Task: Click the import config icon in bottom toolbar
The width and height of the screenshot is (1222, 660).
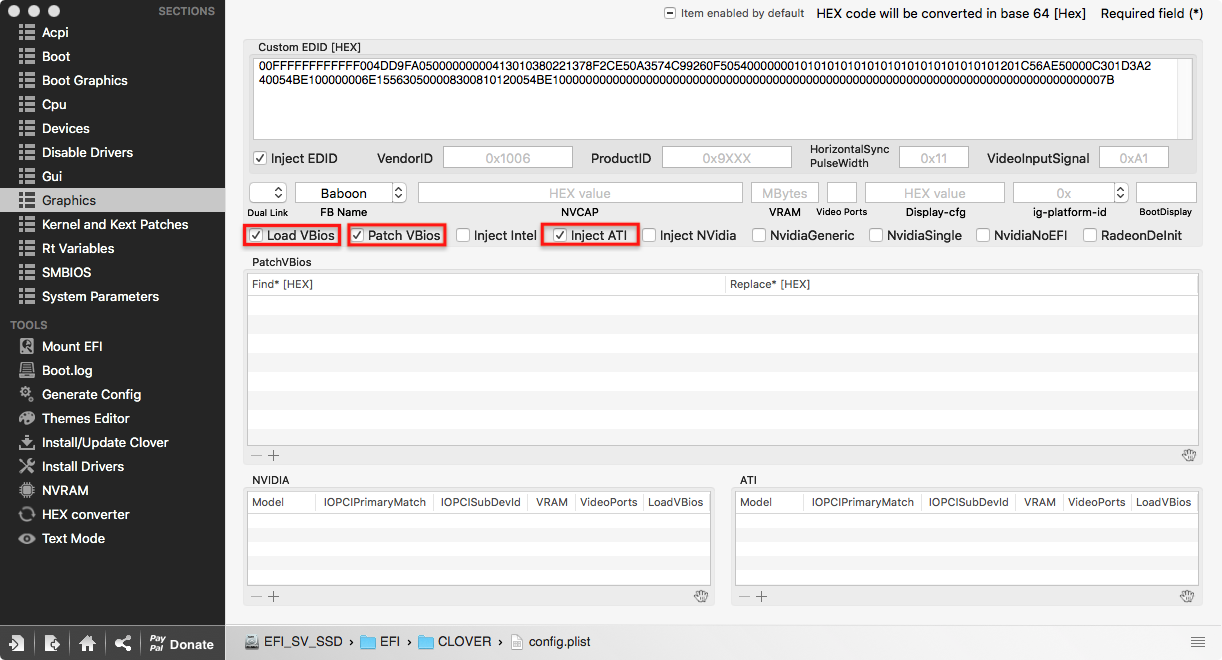Action: click(17, 643)
